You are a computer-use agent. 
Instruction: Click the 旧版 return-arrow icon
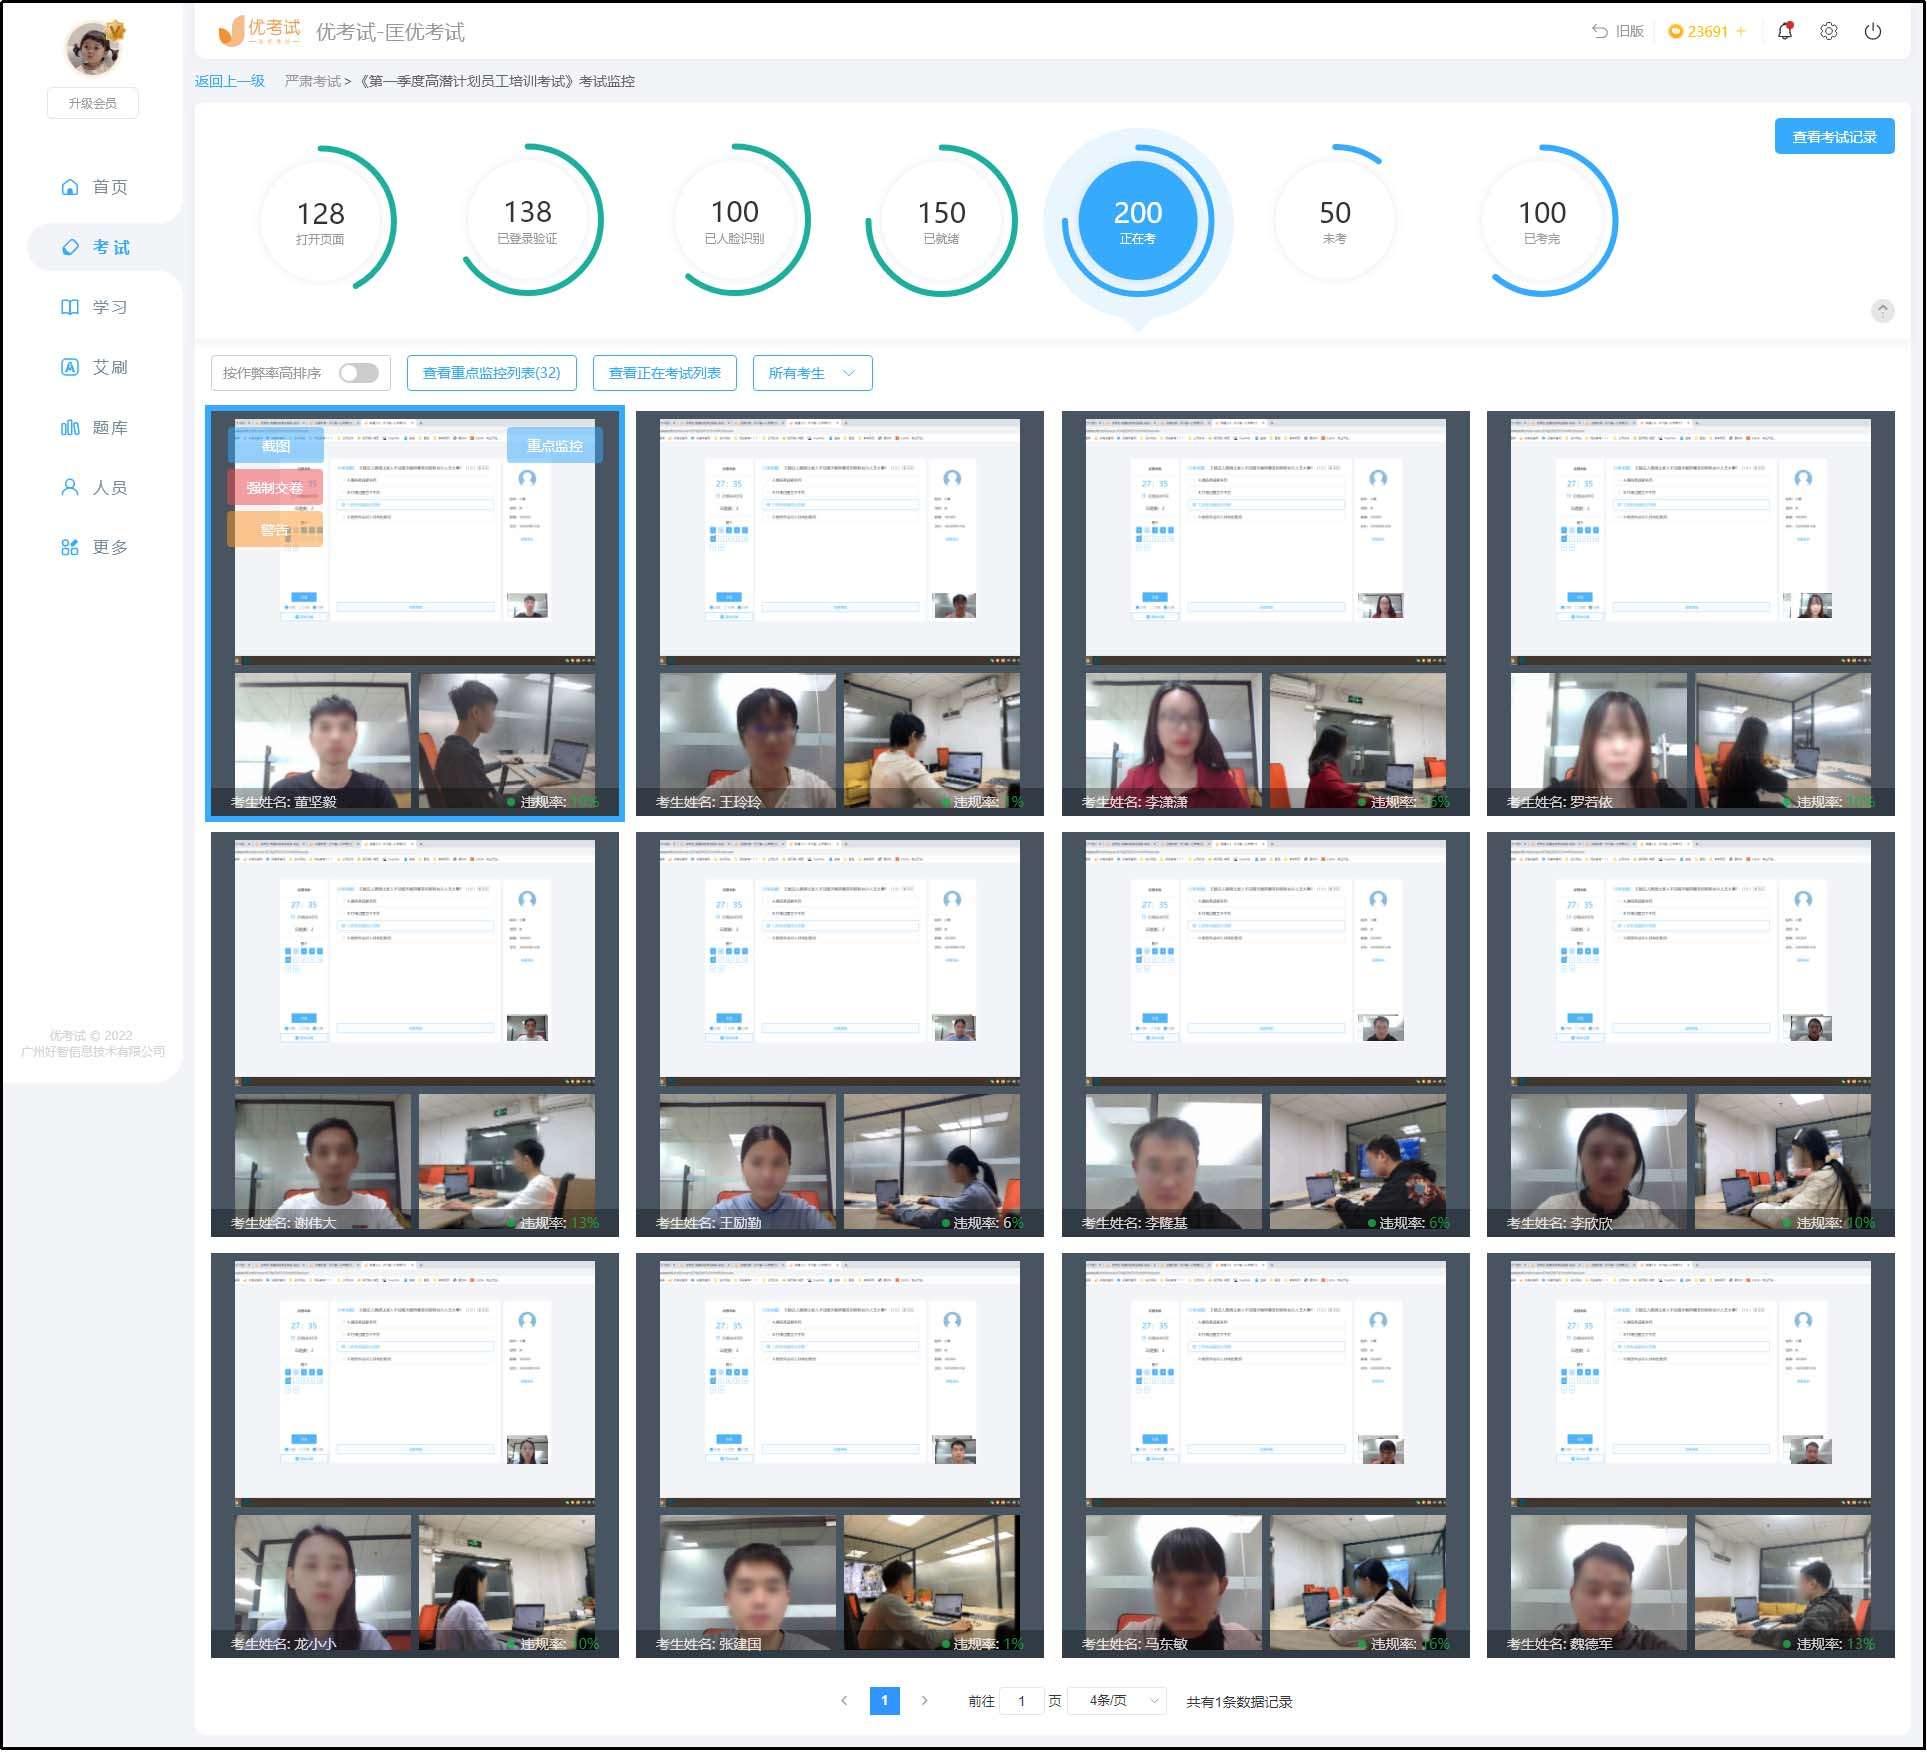pyautogui.click(x=1600, y=31)
